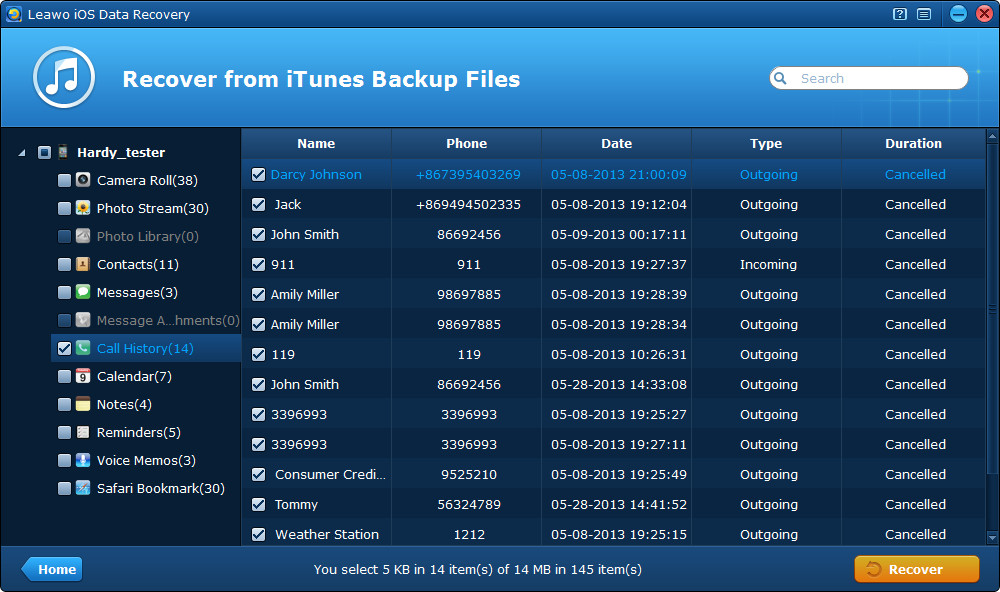Check the Camera Roll checkbox

point(64,181)
